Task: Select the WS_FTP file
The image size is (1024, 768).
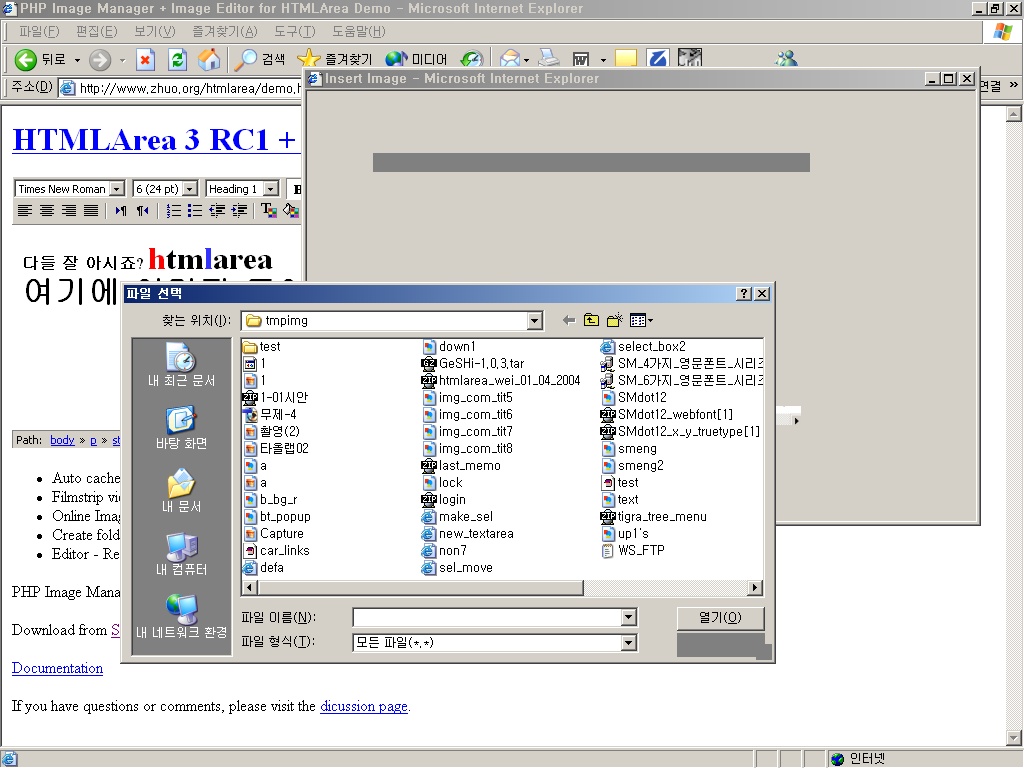Action: coord(632,550)
